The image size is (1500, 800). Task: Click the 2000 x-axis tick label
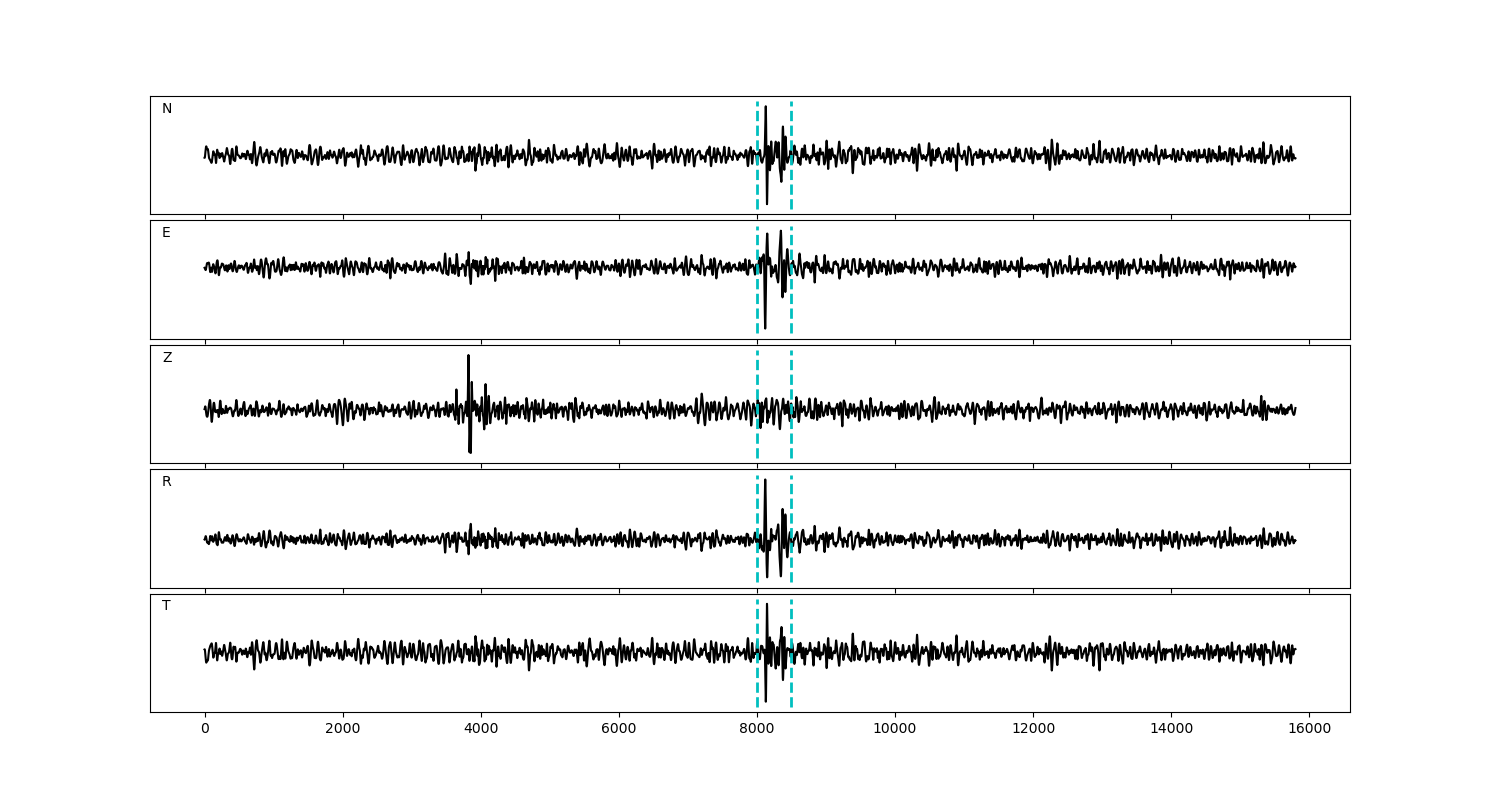point(343,729)
